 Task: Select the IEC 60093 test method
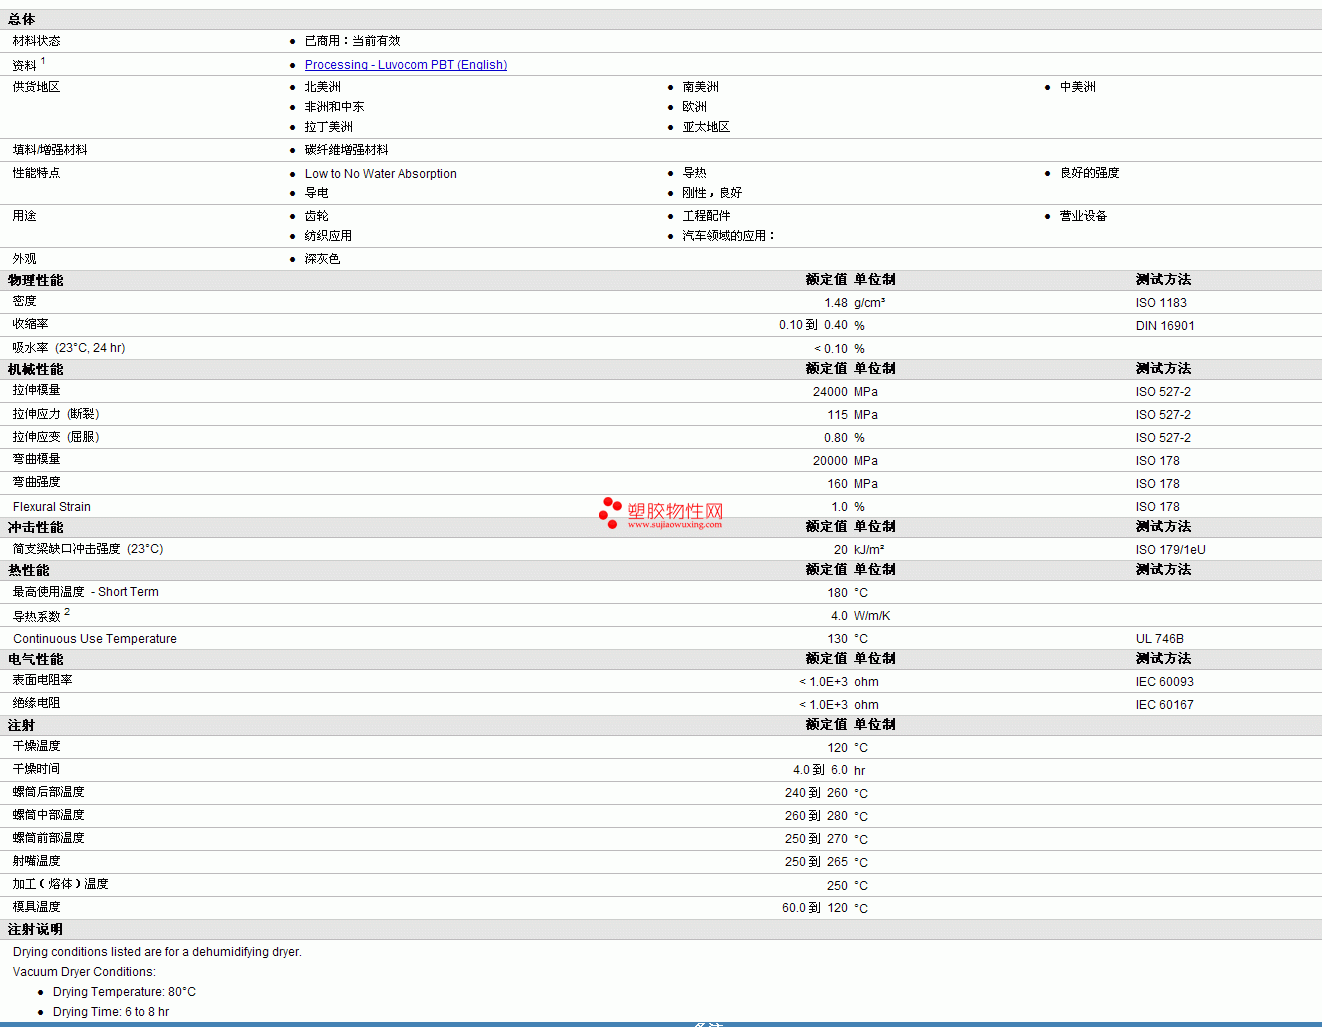click(1165, 682)
